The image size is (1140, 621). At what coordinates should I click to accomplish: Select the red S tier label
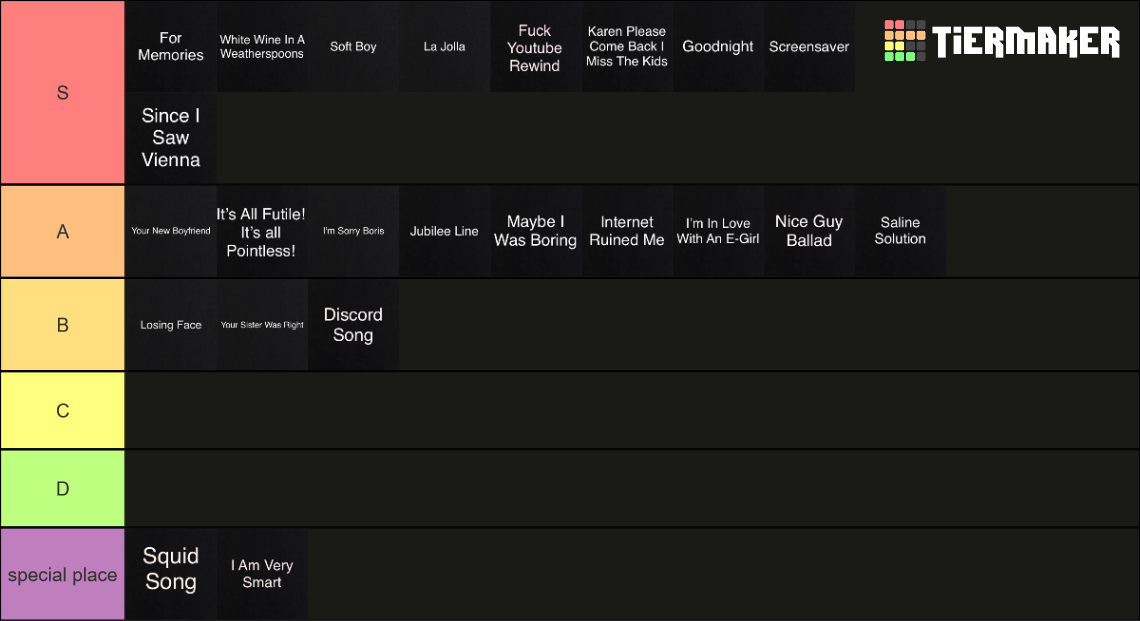click(x=63, y=92)
